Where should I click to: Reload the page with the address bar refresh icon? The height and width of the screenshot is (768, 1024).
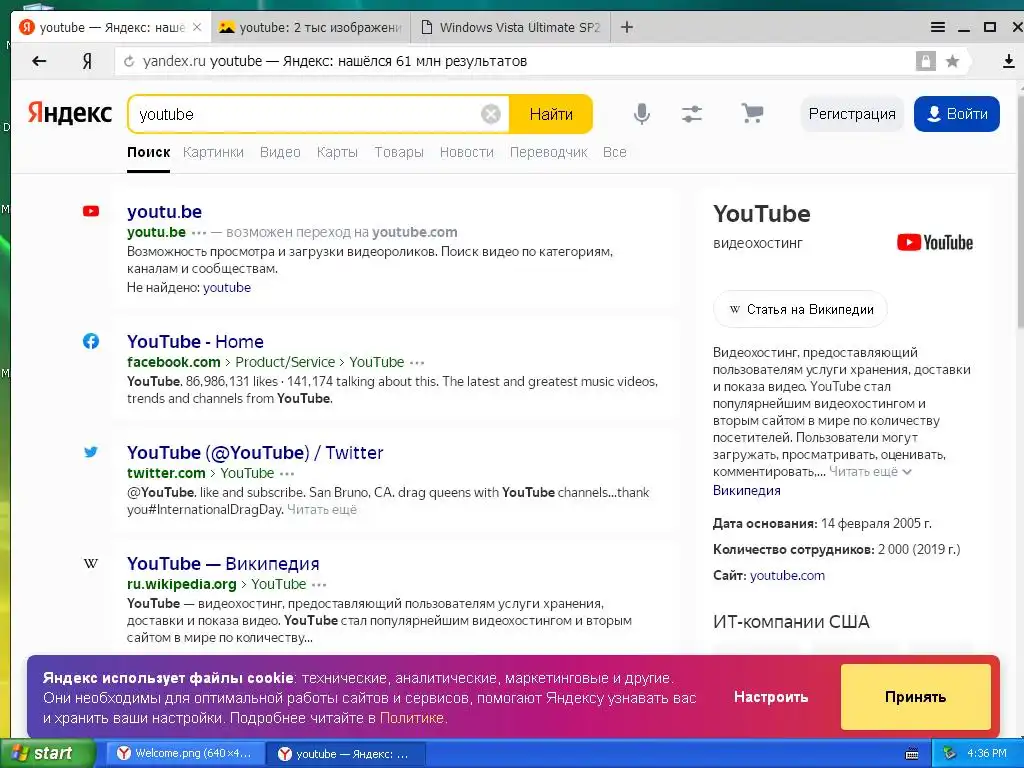129,61
